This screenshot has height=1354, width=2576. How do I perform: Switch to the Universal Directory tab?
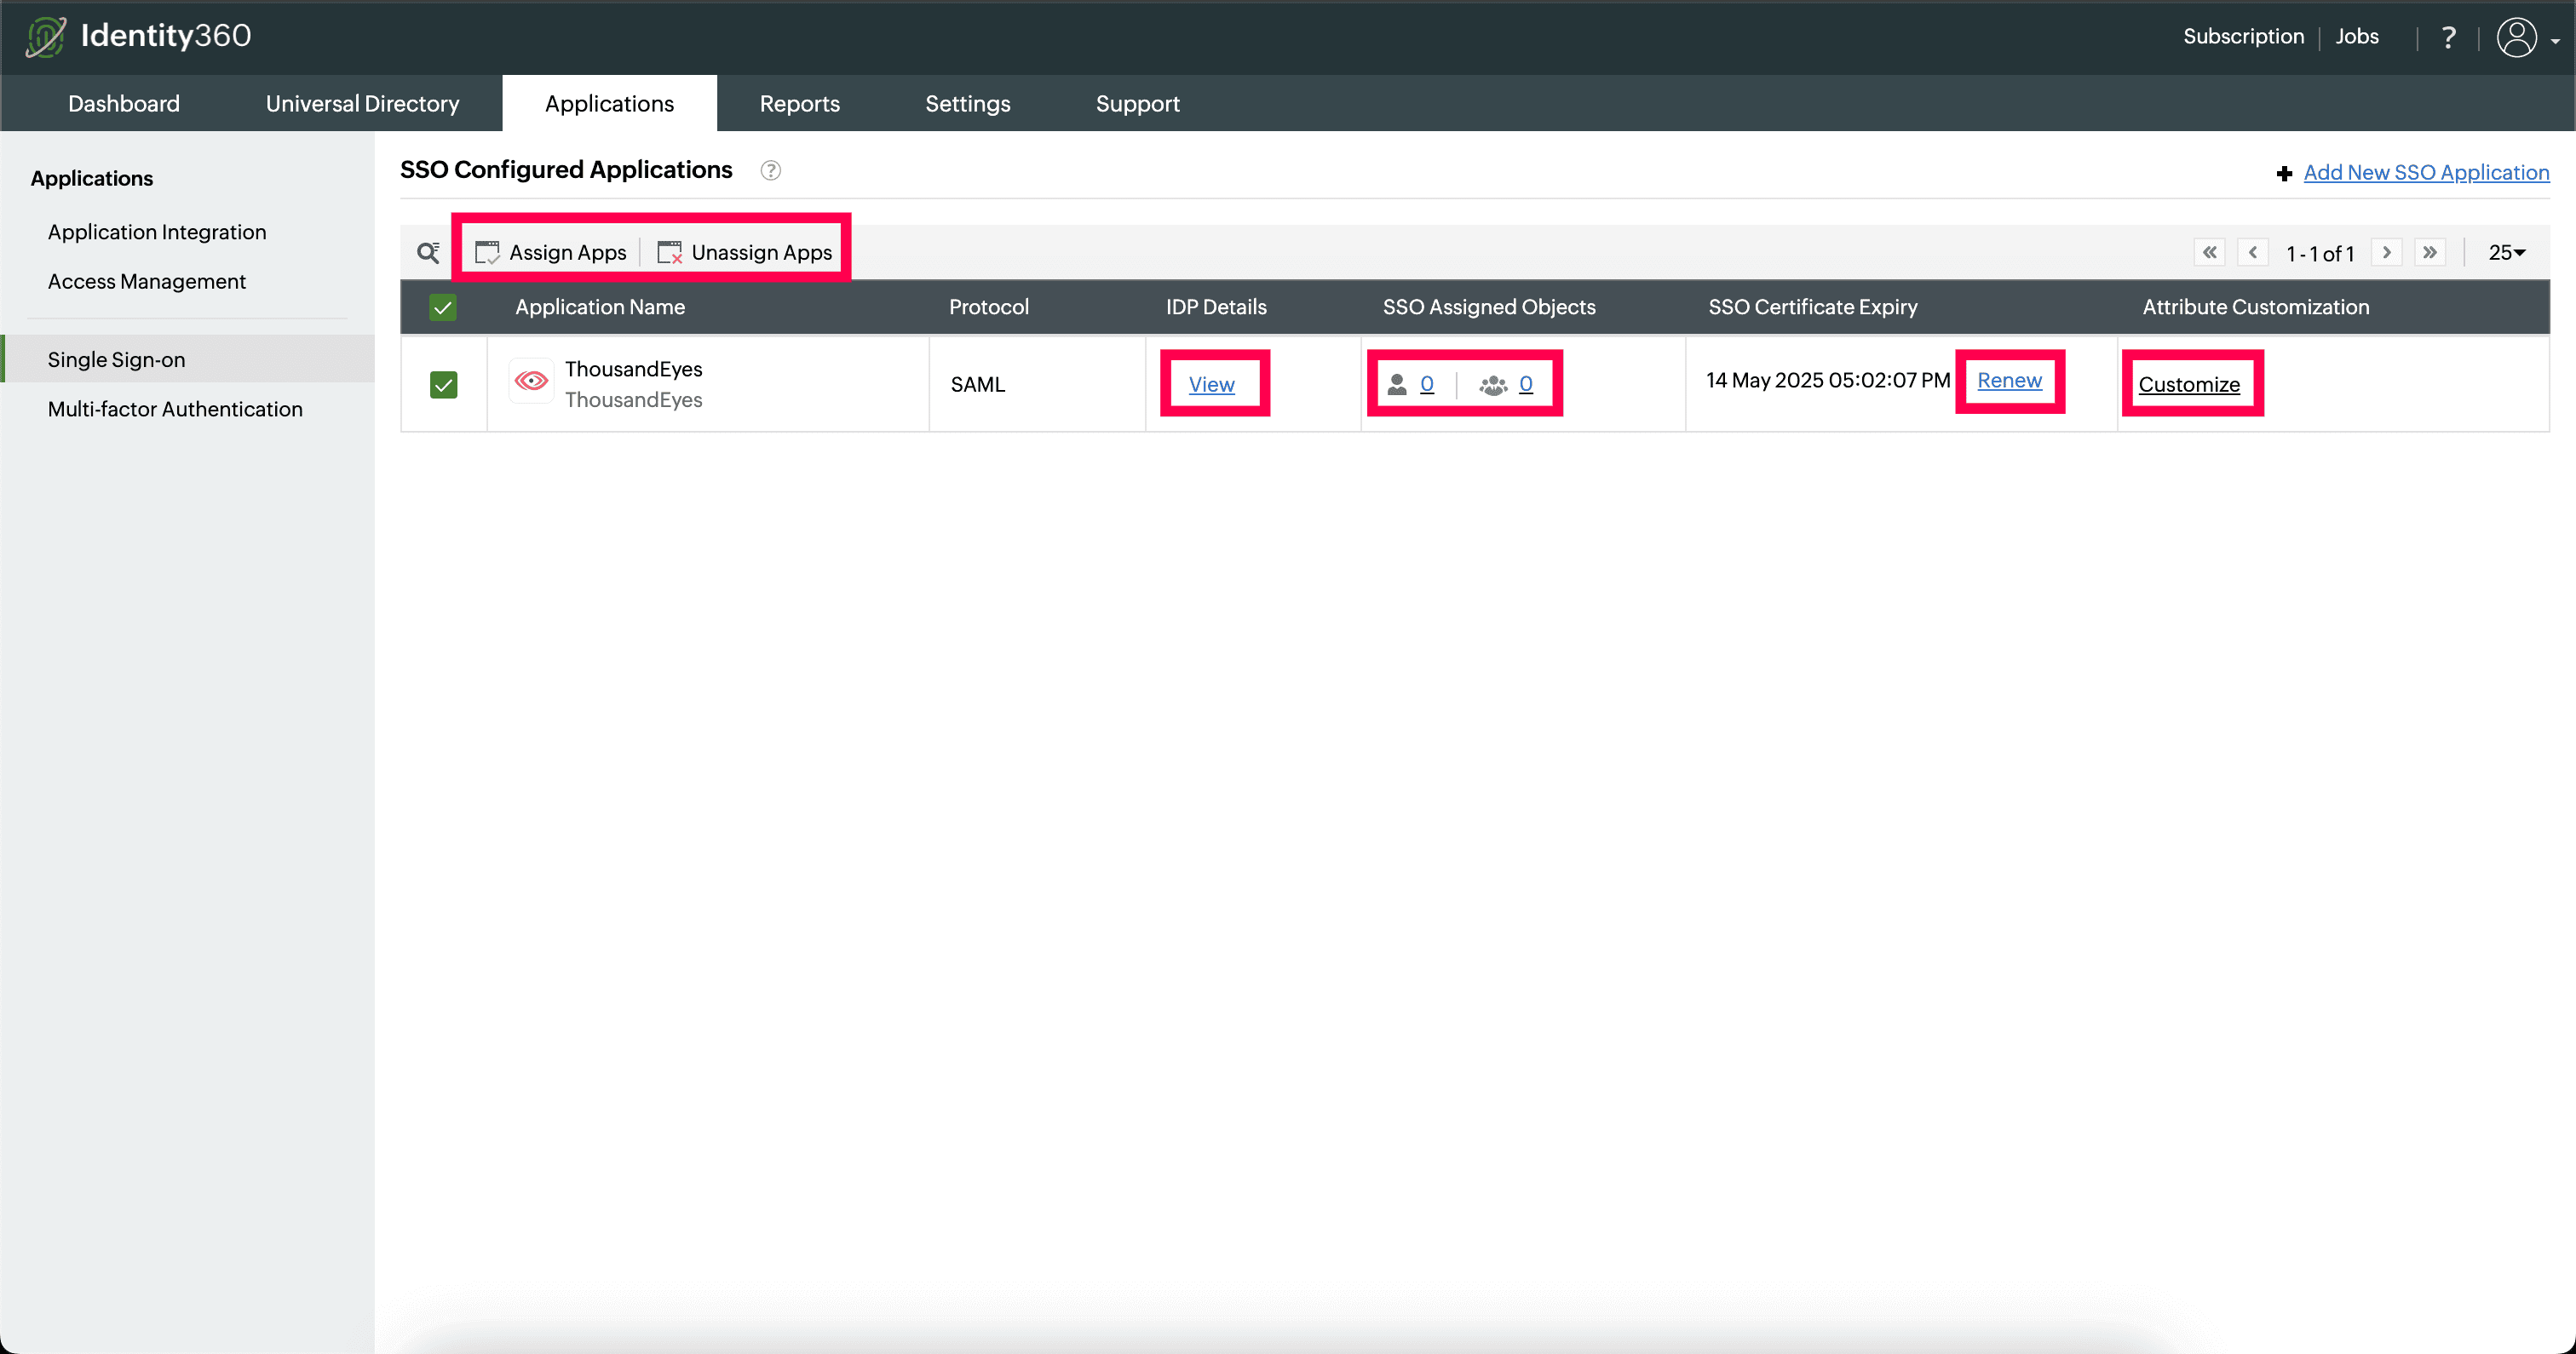pos(362,103)
